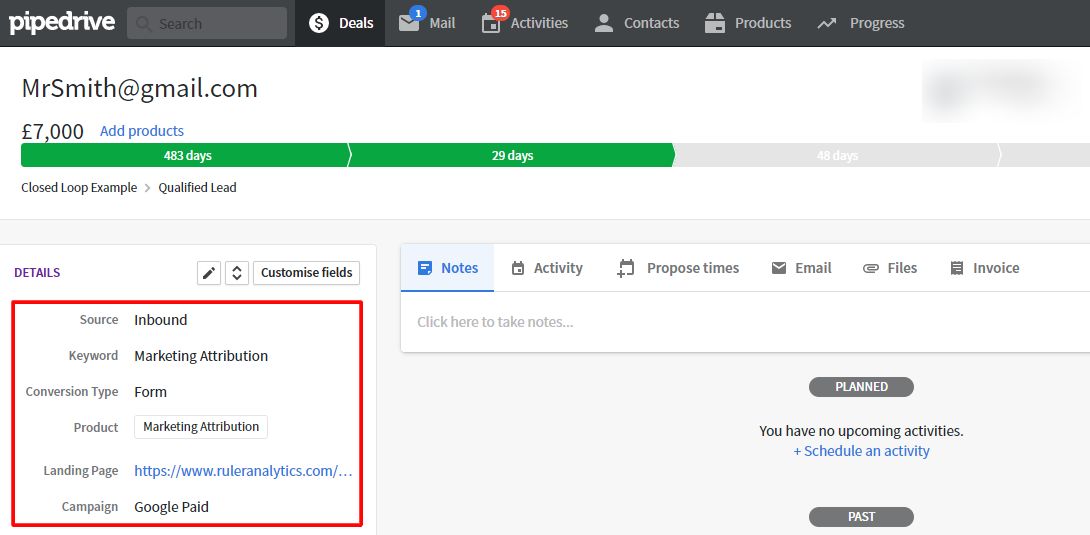Select the 29 days pipeline stage
Viewport: 1090px width, 535px height.
[512, 156]
